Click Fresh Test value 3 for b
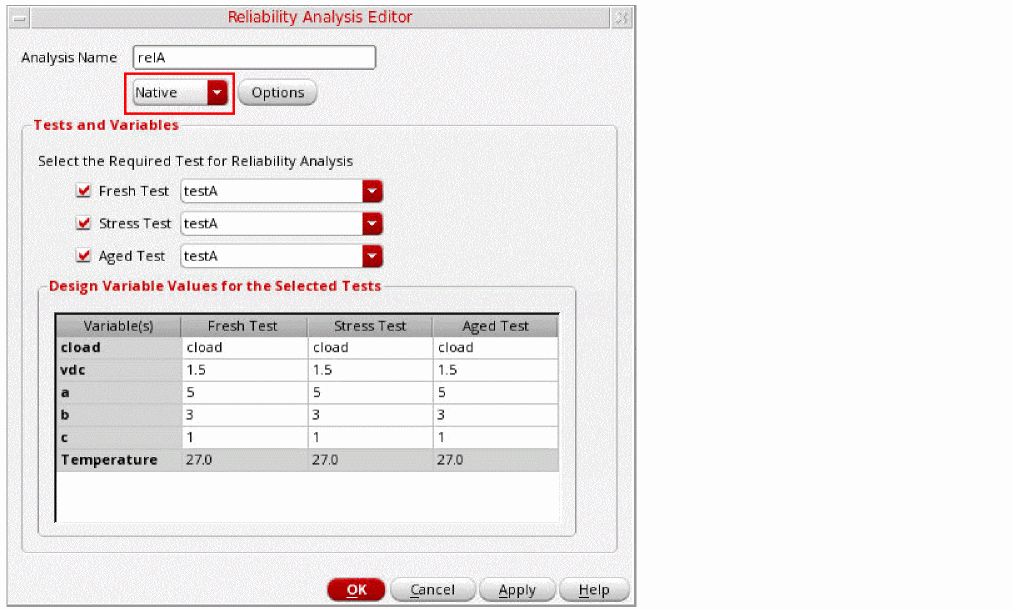Image resolution: width=1013 pixels, height=610 pixels. (244, 415)
